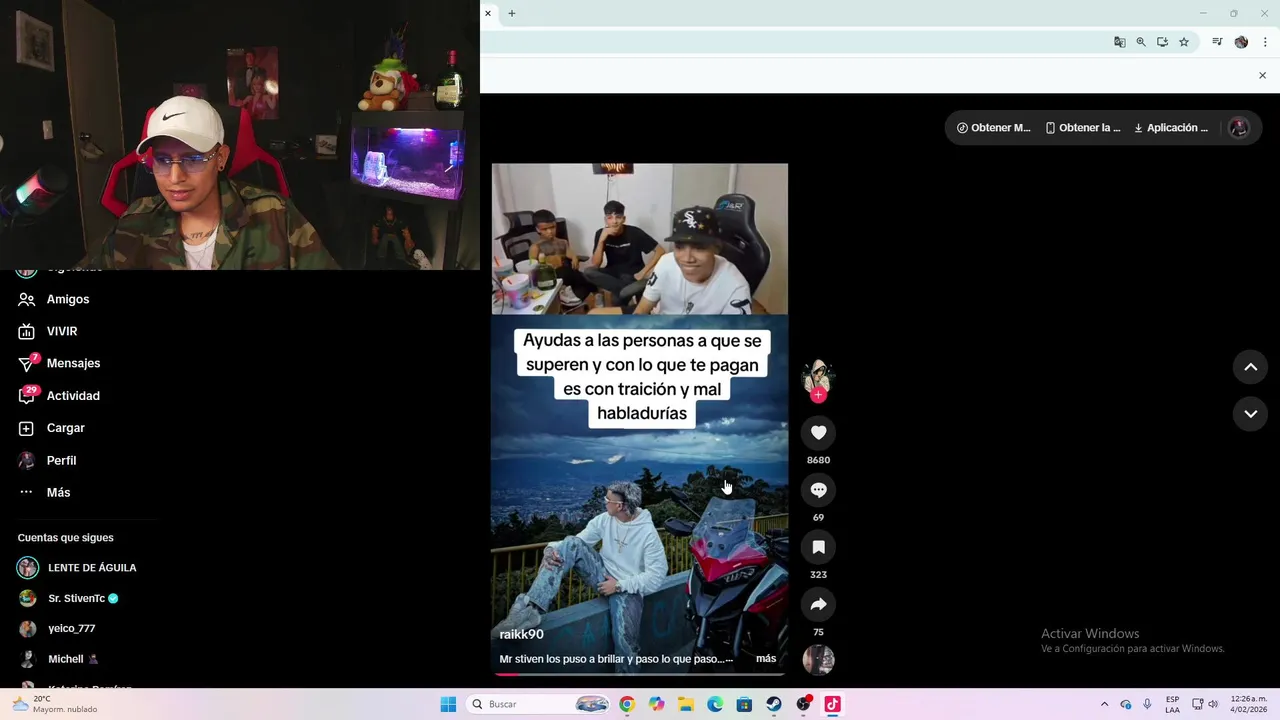The height and width of the screenshot is (720, 1280).
Task: Open File Explorer from the taskbar
Action: point(685,704)
